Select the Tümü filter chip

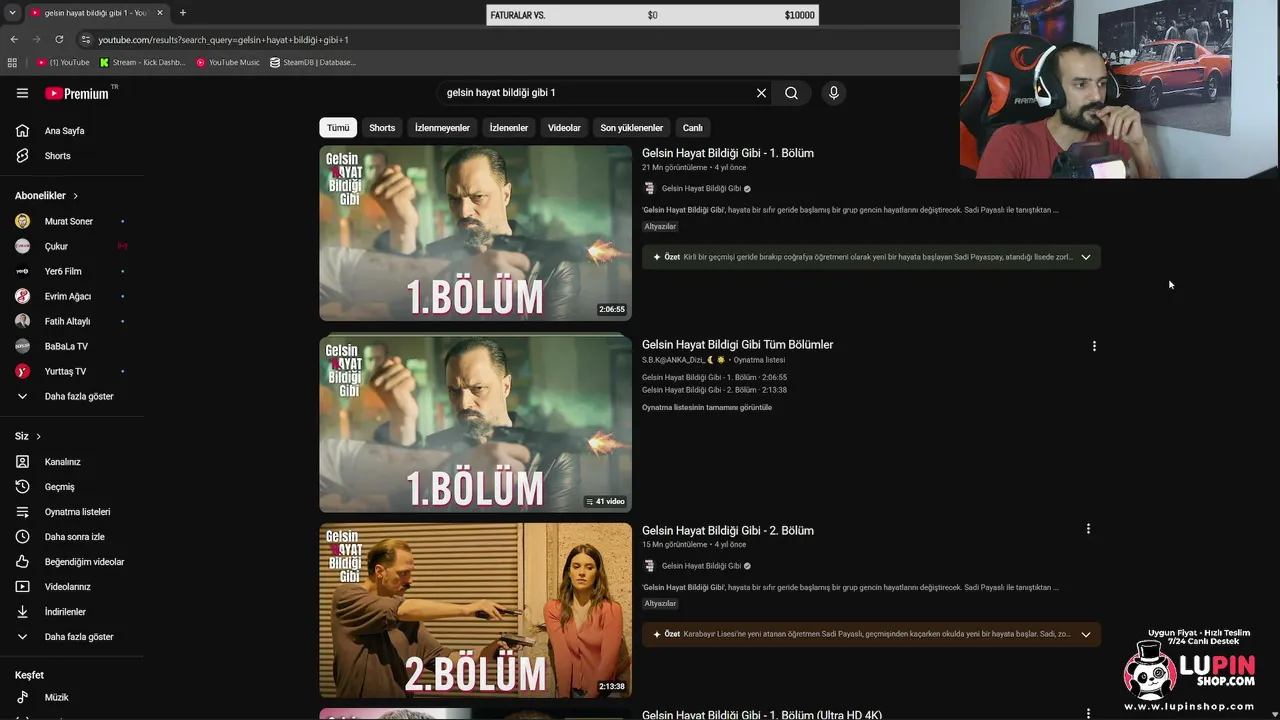pyautogui.click(x=338, y=128)
